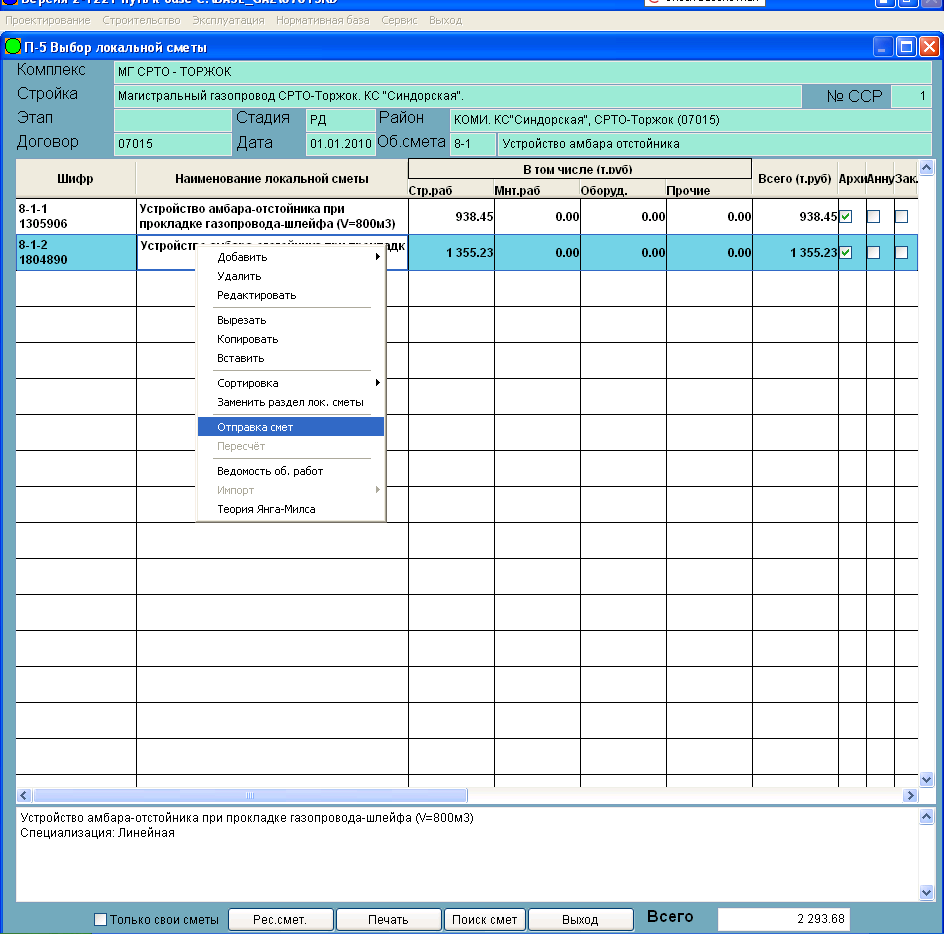Click the Выход item in the menu bar

pyautogui.click(x=446, y=20)
